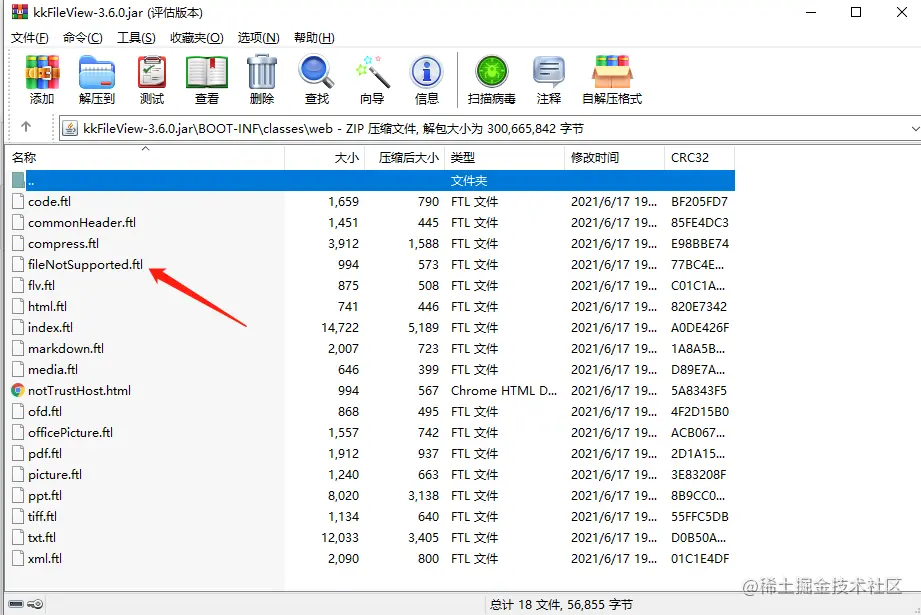Select the file html.ftl
The height and width of the screenshot is (615, 921).
point(47,307)
